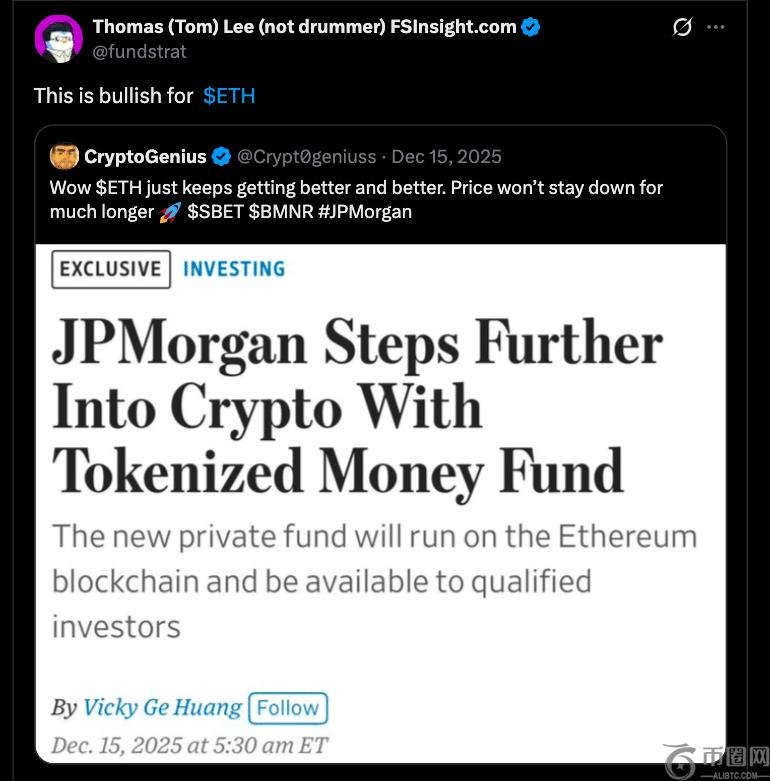Screen dimensions: 770x781
Task: Open the $ETH cashtag link
Action: point(229,96)
